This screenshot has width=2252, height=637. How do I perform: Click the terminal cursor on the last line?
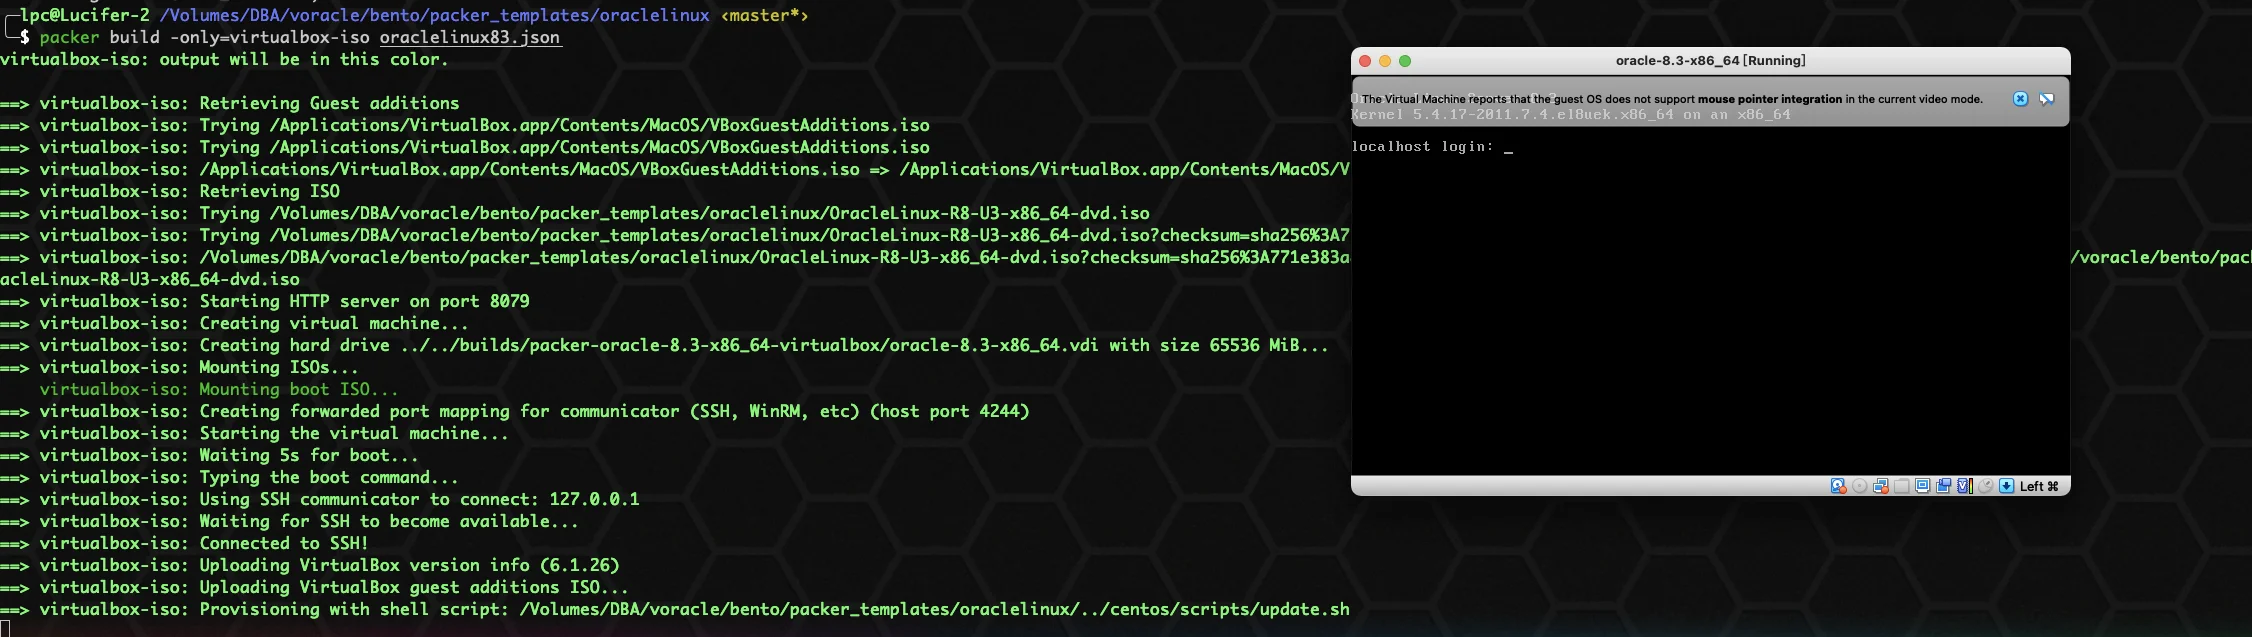click(5, 629)
